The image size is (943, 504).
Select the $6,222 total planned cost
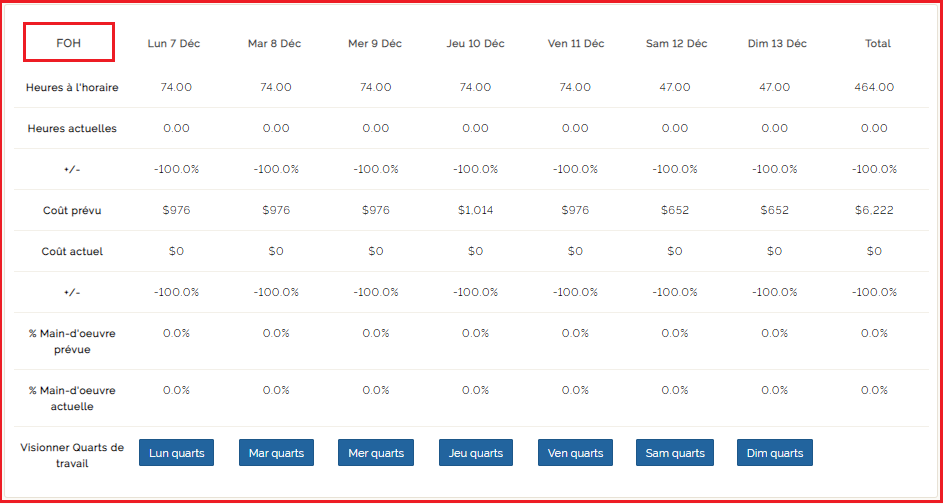coord(874,210)
